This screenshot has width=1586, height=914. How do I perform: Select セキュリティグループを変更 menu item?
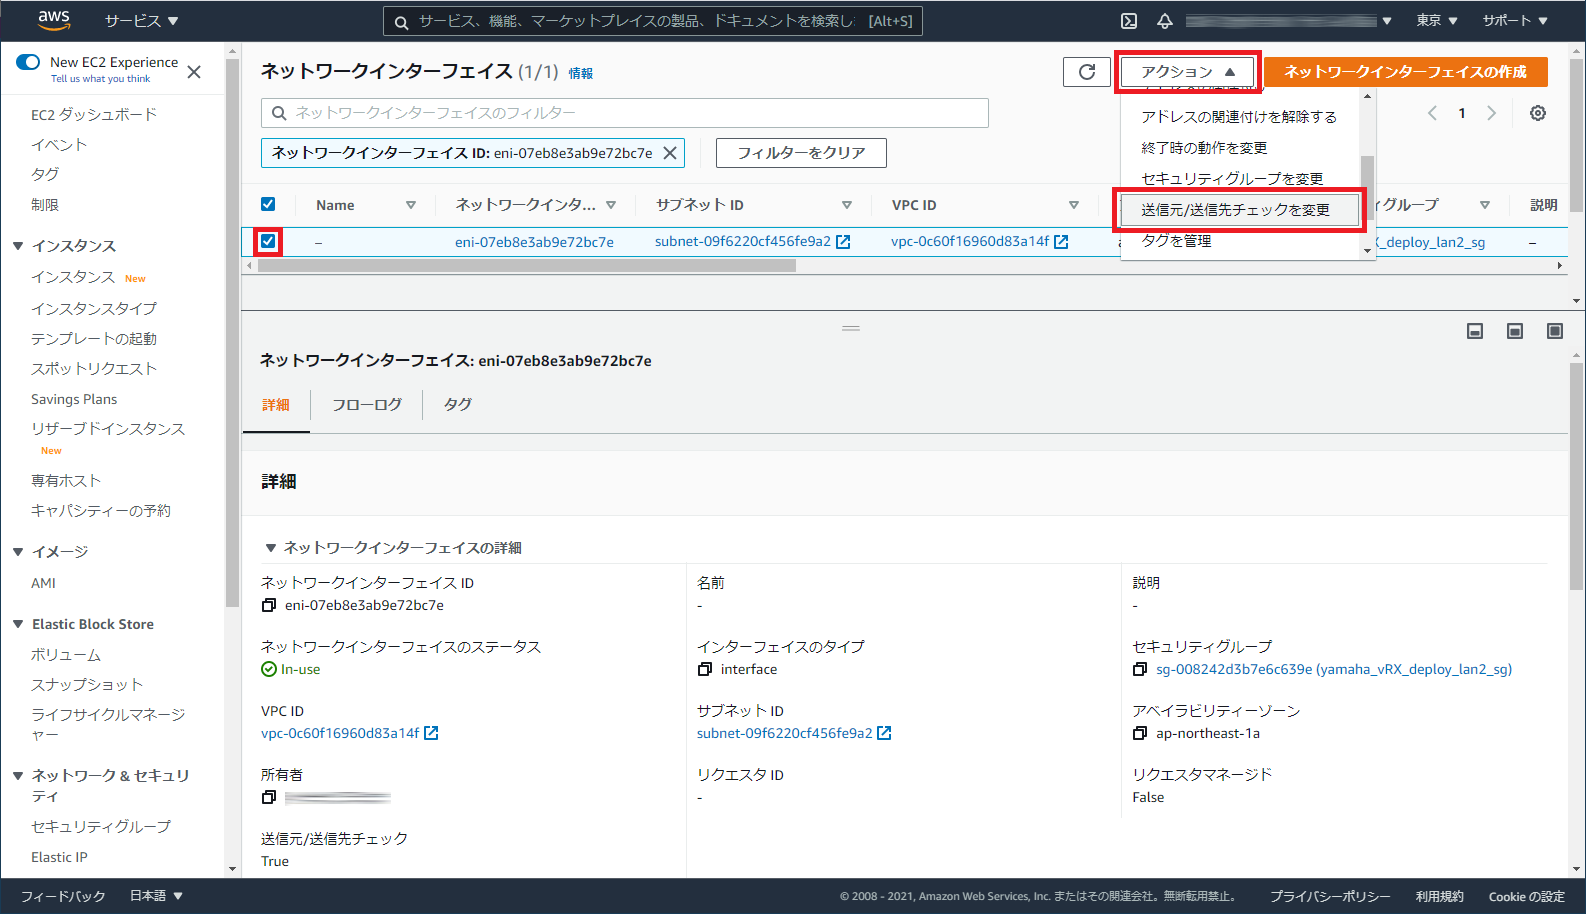(1239, 179)
